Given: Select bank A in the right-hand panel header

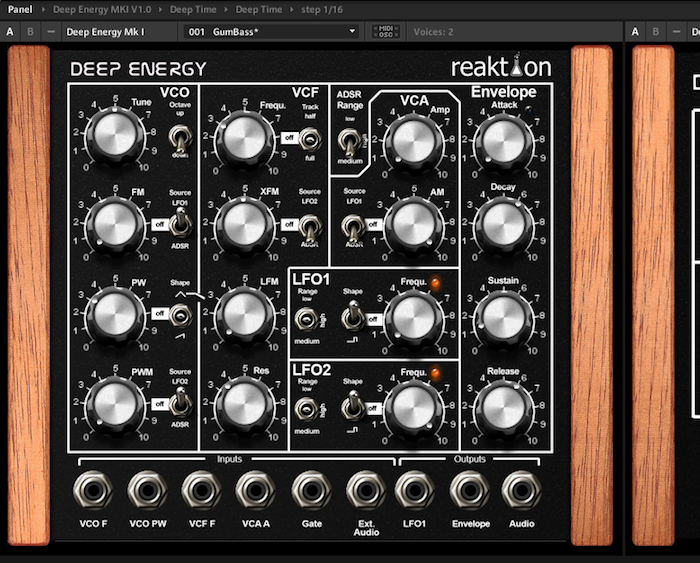Looking at the screenshot, I should [635, 32].
